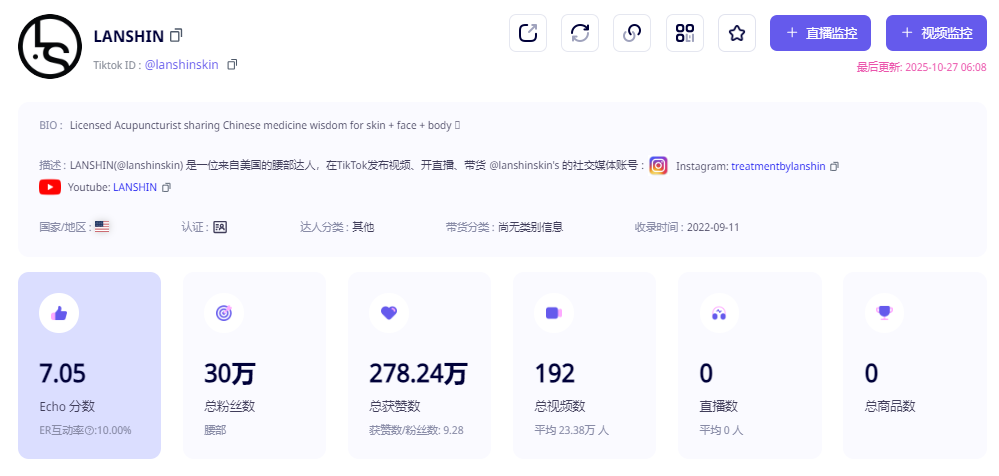This screenshot has width=999, height=476.
Task: Copy the YouTube channel name with copy icon
Action: [167, 187]
